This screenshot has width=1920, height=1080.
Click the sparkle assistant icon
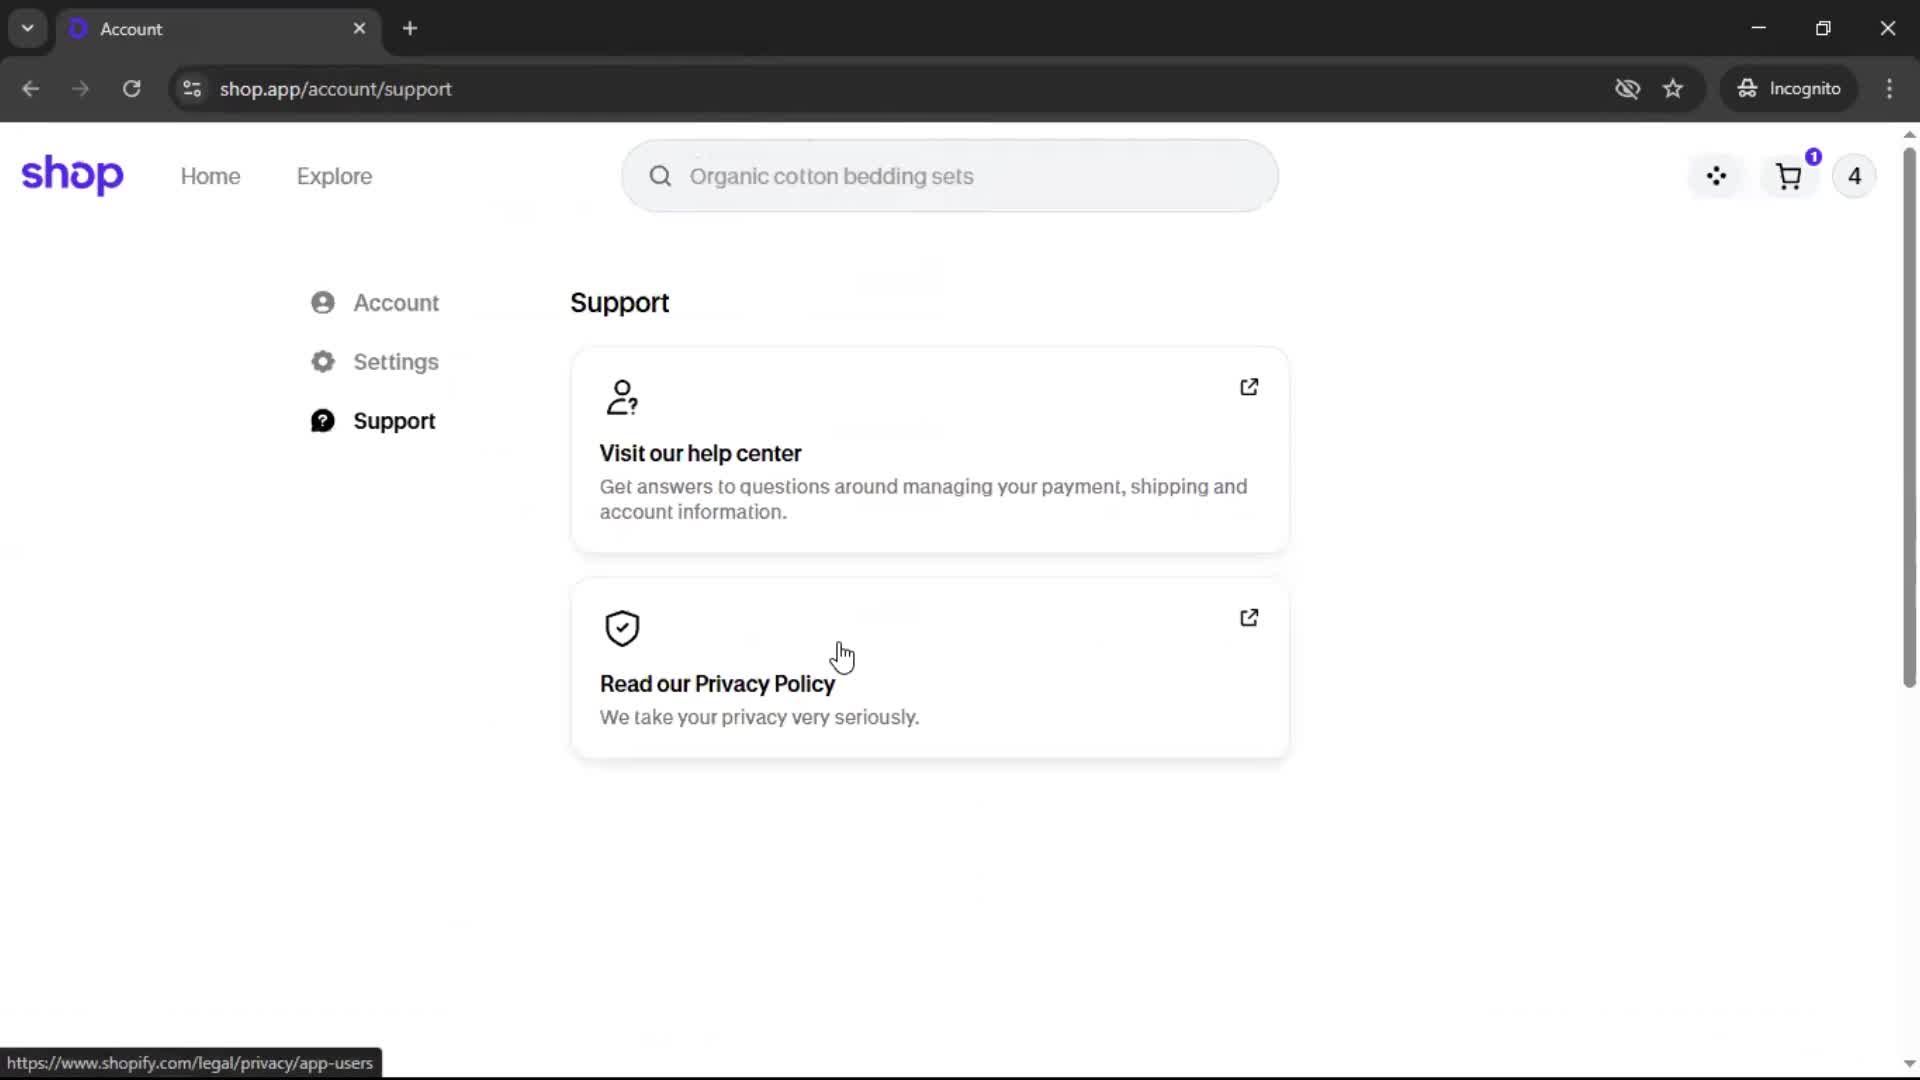tap(1716, 176)
